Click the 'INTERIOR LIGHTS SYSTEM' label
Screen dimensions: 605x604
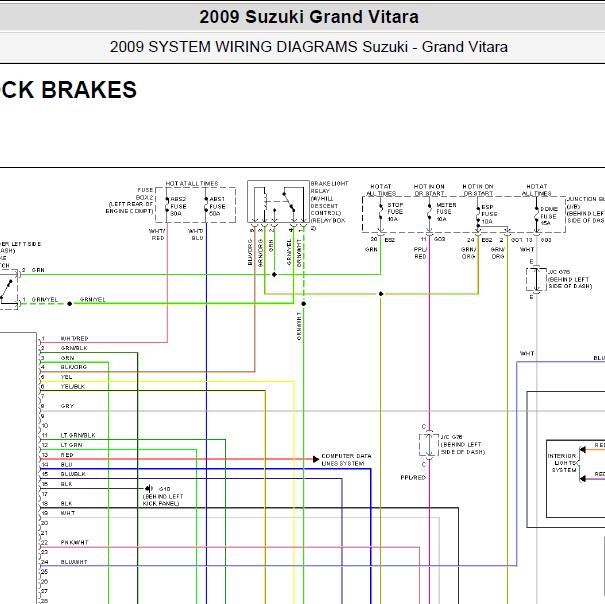(x=563, y=463)
